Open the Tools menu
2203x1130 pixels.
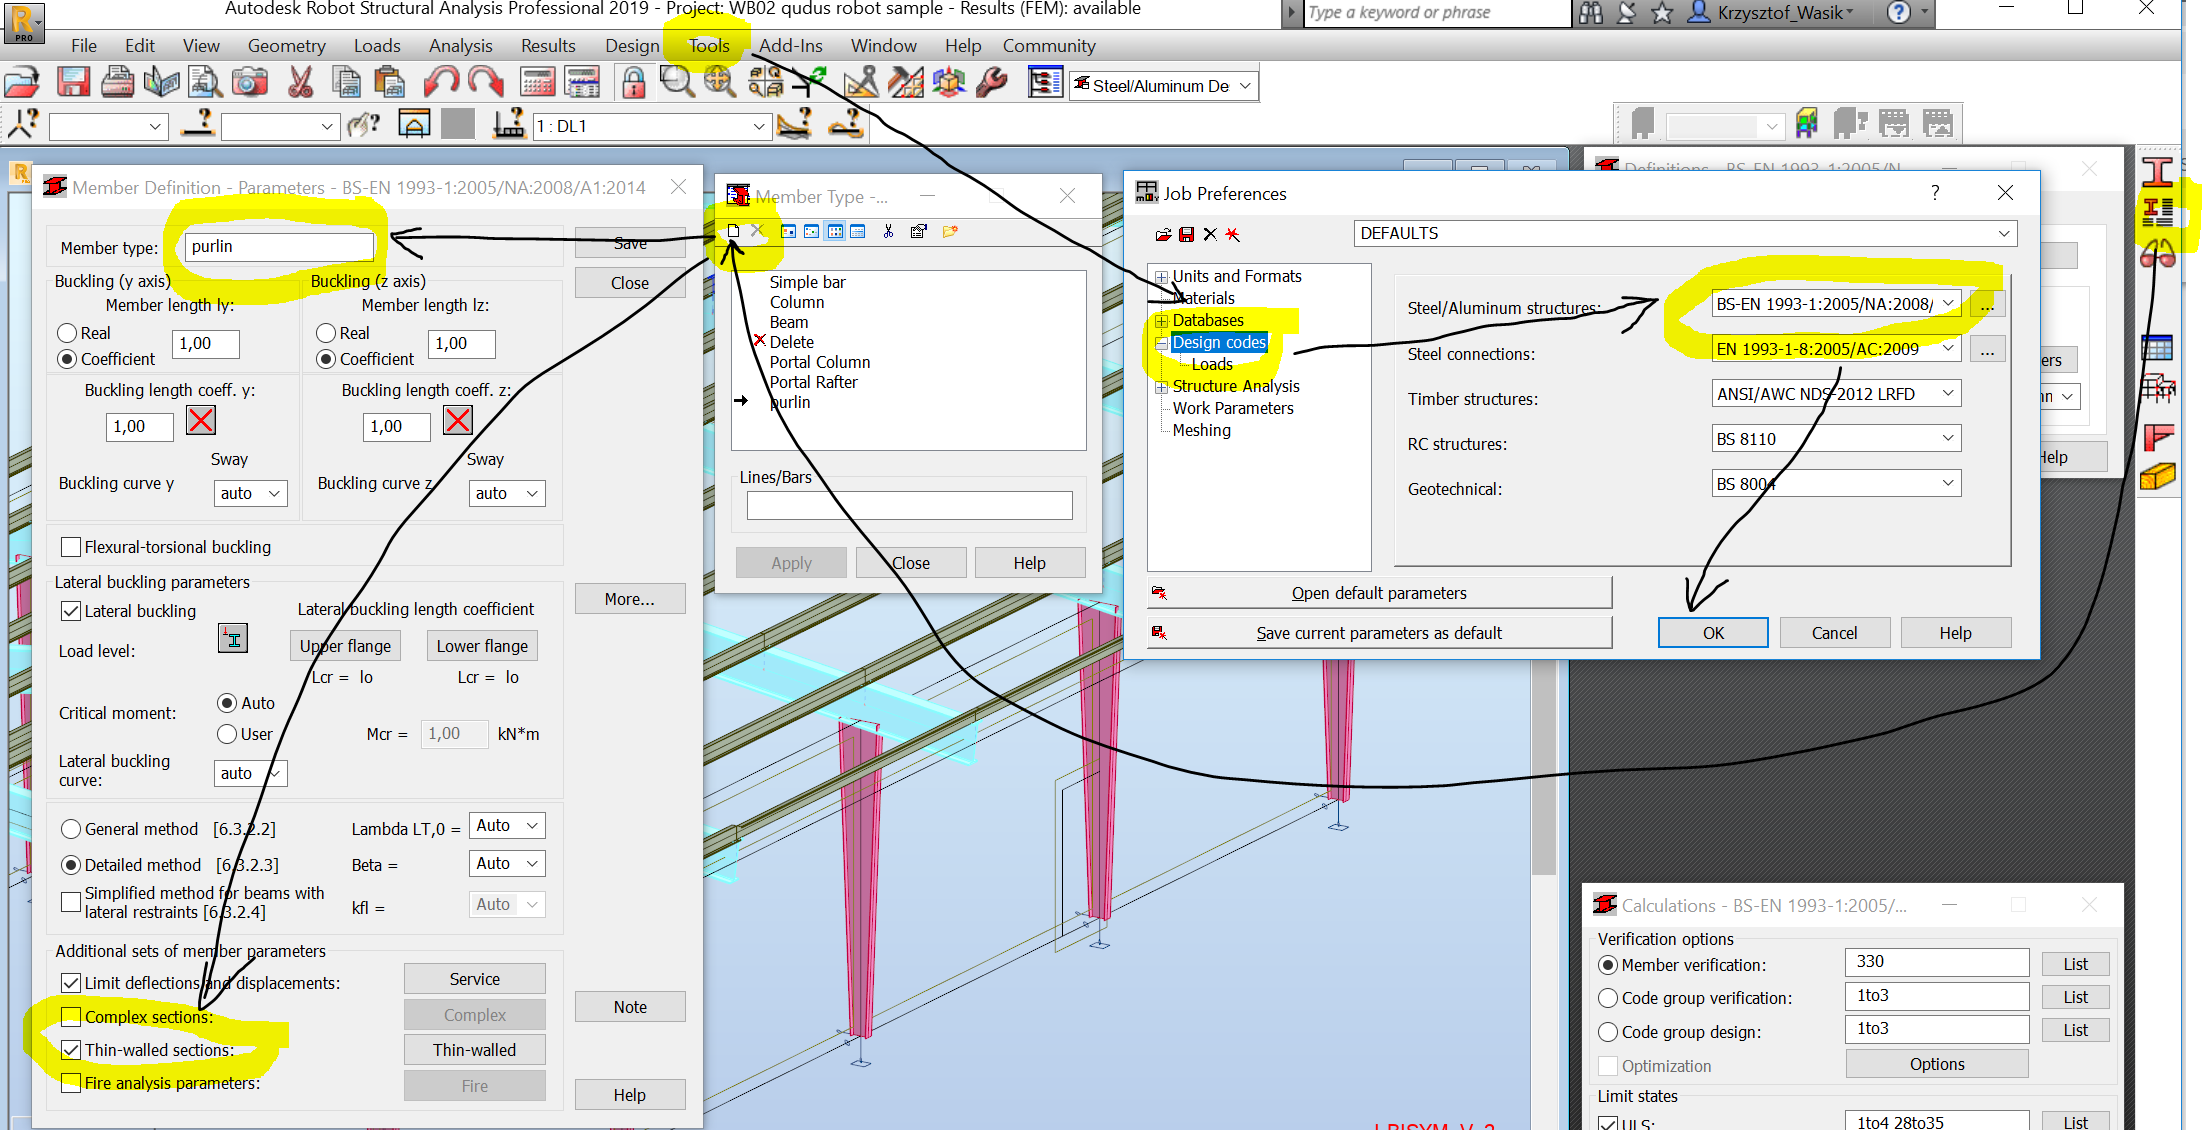(708, 45)
